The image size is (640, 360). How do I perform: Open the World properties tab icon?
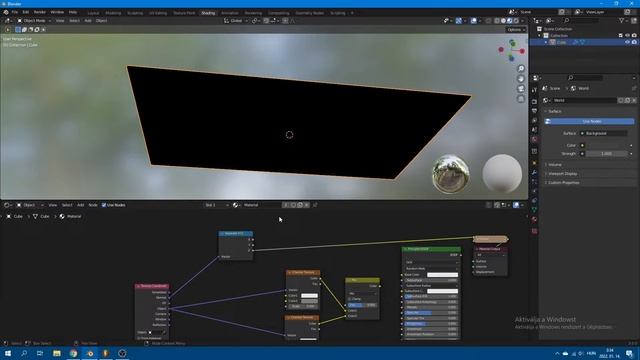[534, 140]
